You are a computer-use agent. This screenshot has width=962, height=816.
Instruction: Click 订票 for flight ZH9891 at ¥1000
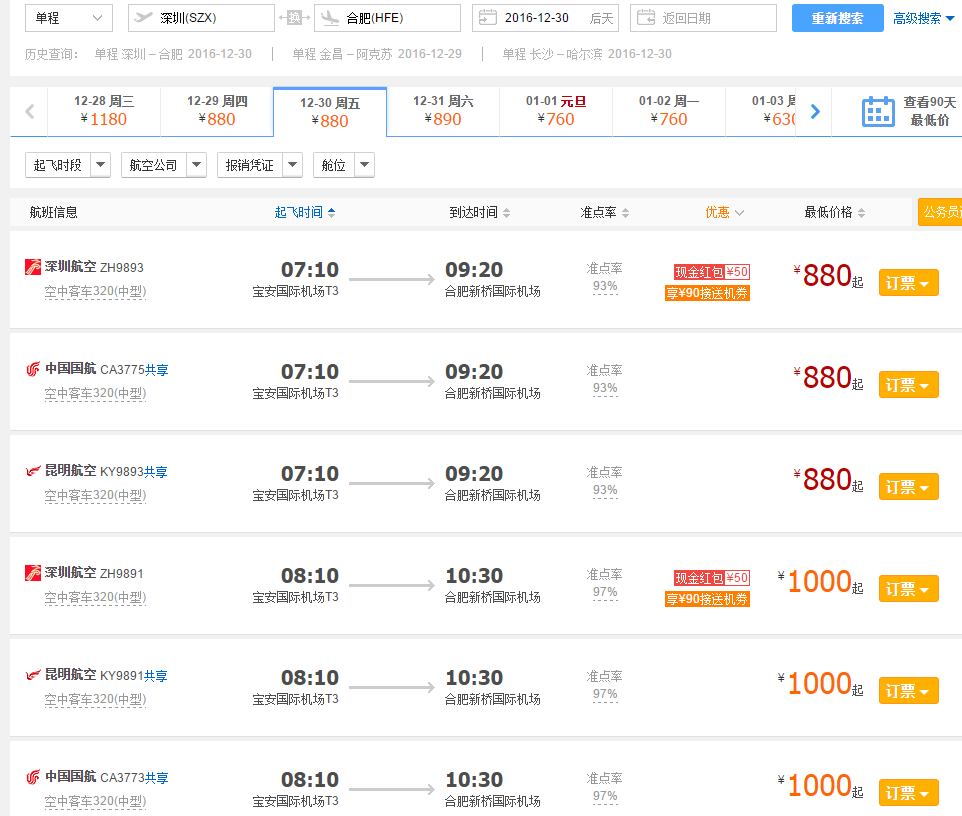[x=908, y=589]
